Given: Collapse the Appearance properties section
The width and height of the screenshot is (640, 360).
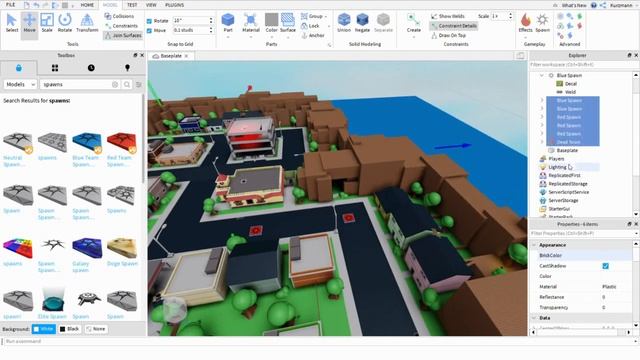Looking at the screenshot, I should pos(534,245).
